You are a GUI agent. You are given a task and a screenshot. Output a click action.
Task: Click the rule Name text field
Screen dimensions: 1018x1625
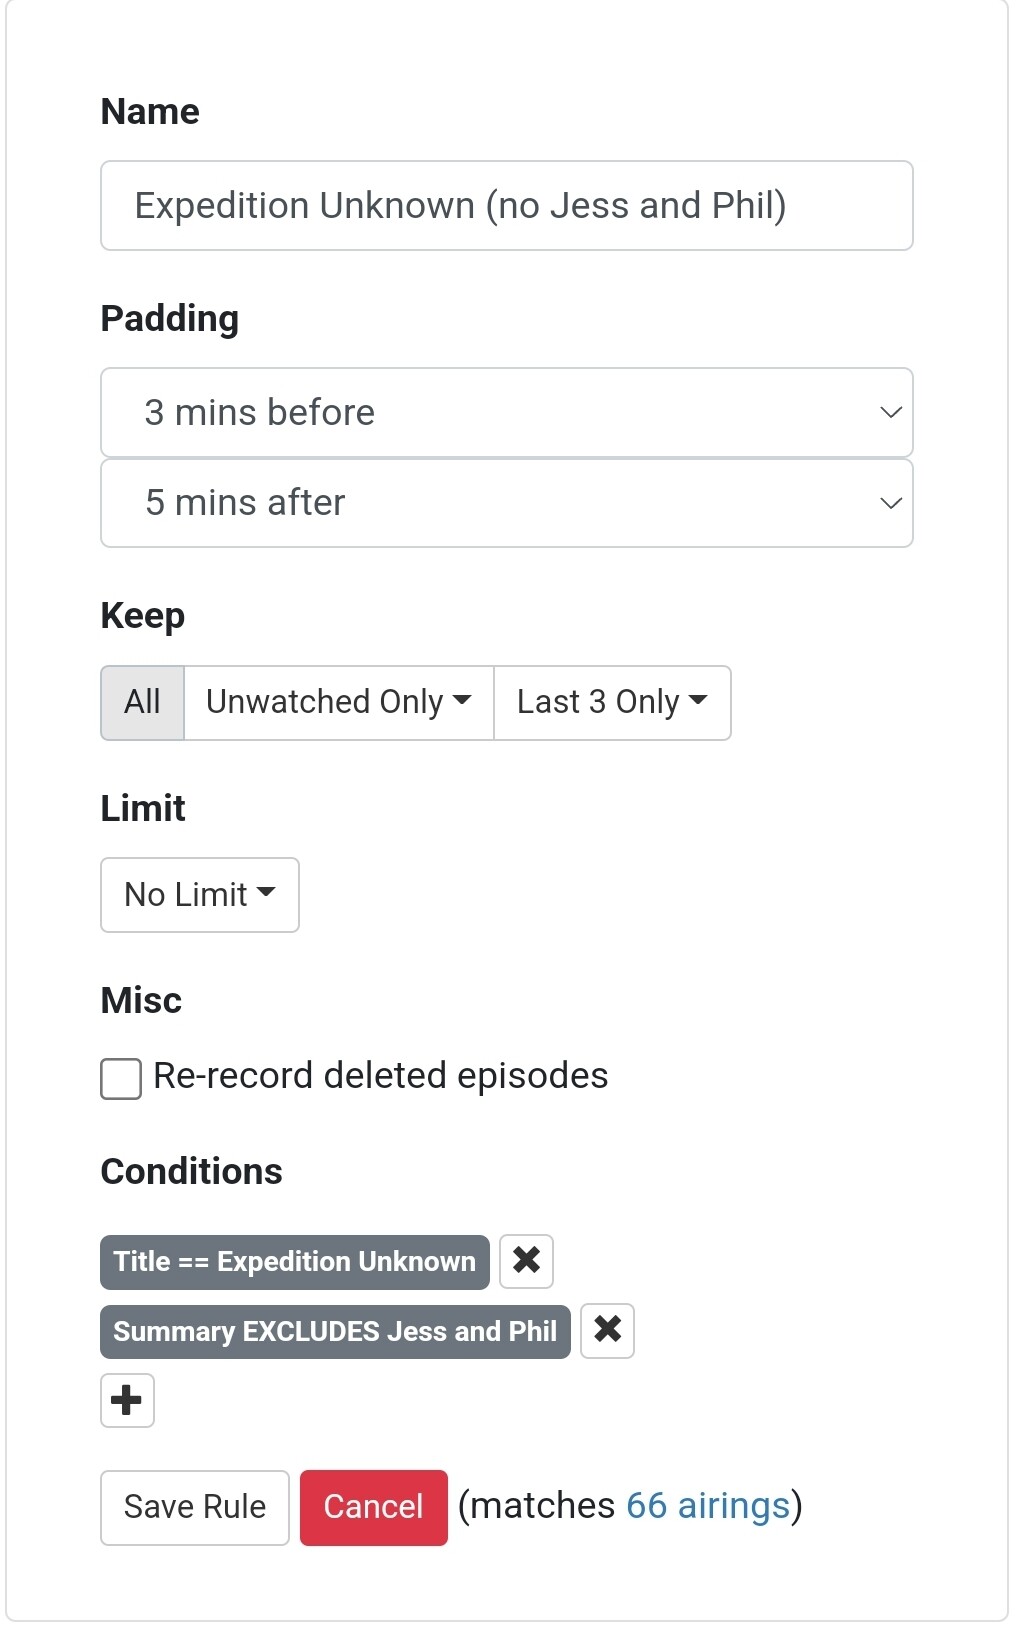point(506,206)
